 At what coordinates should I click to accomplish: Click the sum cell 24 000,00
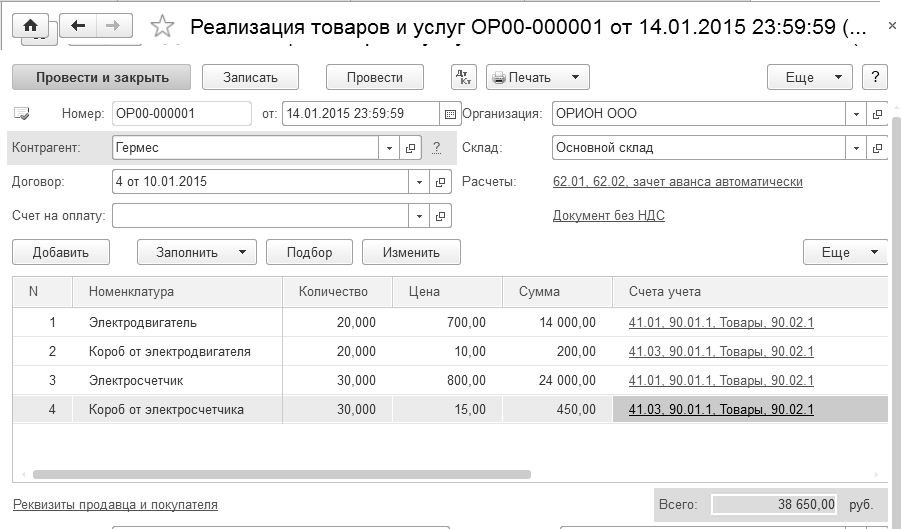[x=557, y=380]
